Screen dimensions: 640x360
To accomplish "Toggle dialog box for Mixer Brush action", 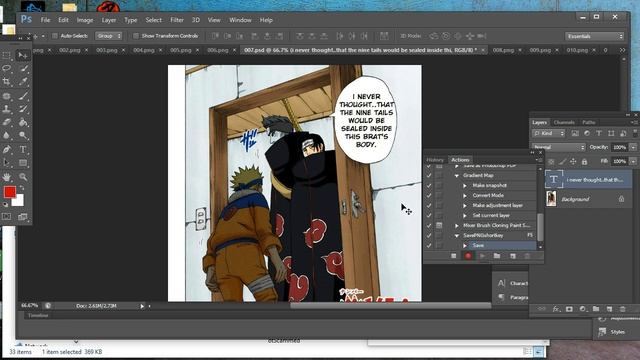I will pyautogui.click(x=439, y=225).
